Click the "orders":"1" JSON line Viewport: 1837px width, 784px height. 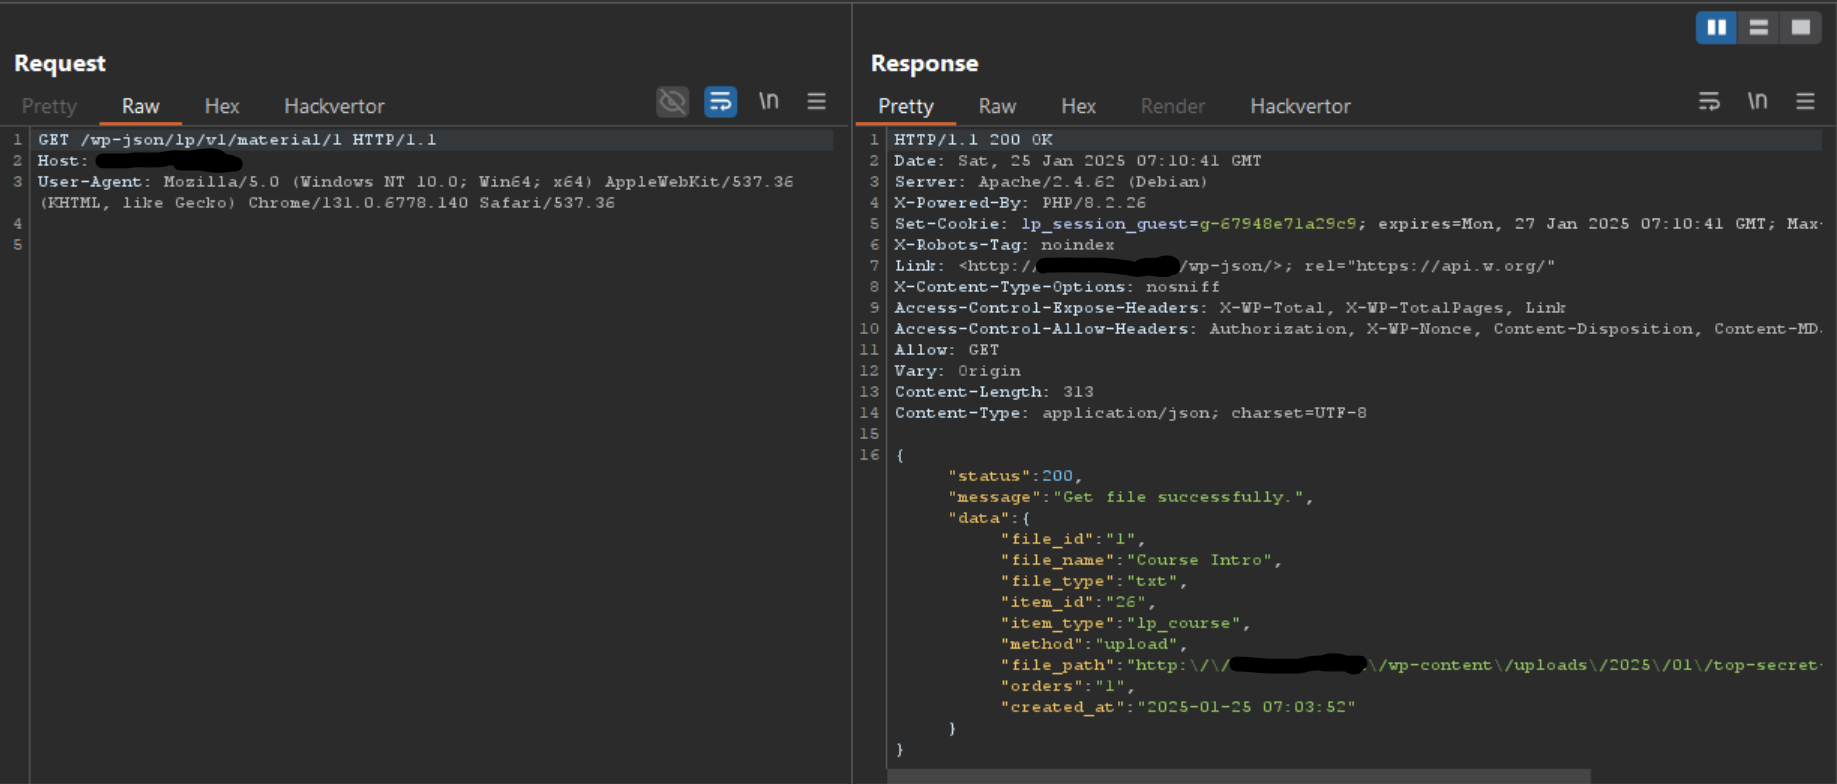click(1067, 686)
